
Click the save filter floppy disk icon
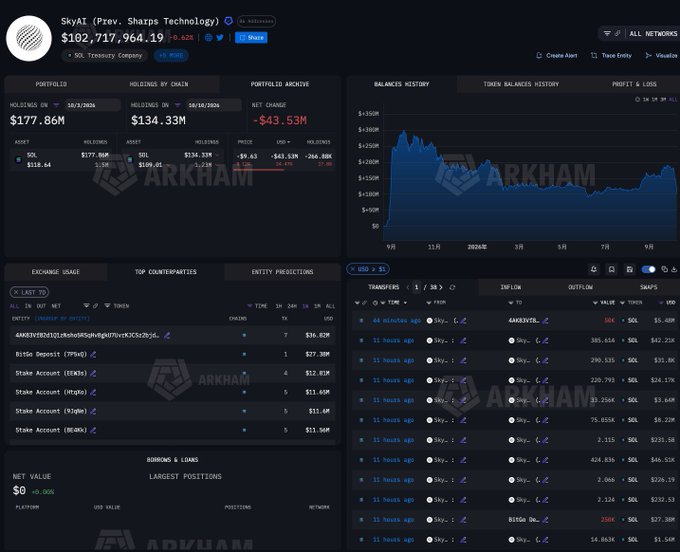pos(630,269)
